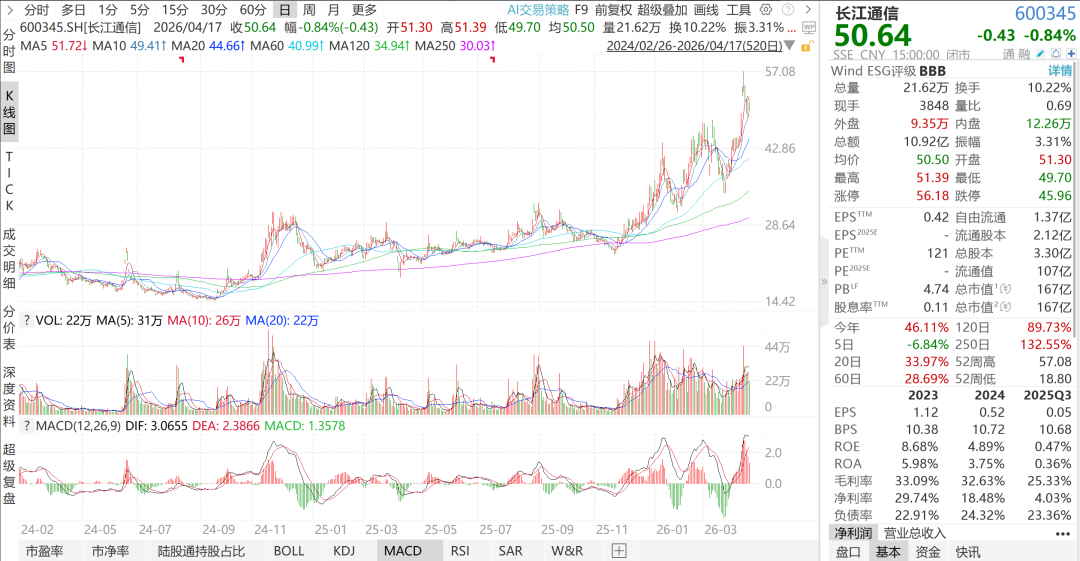
Task: Click the three-dots more icon near 营业总收入
Action: point(1061,533)
